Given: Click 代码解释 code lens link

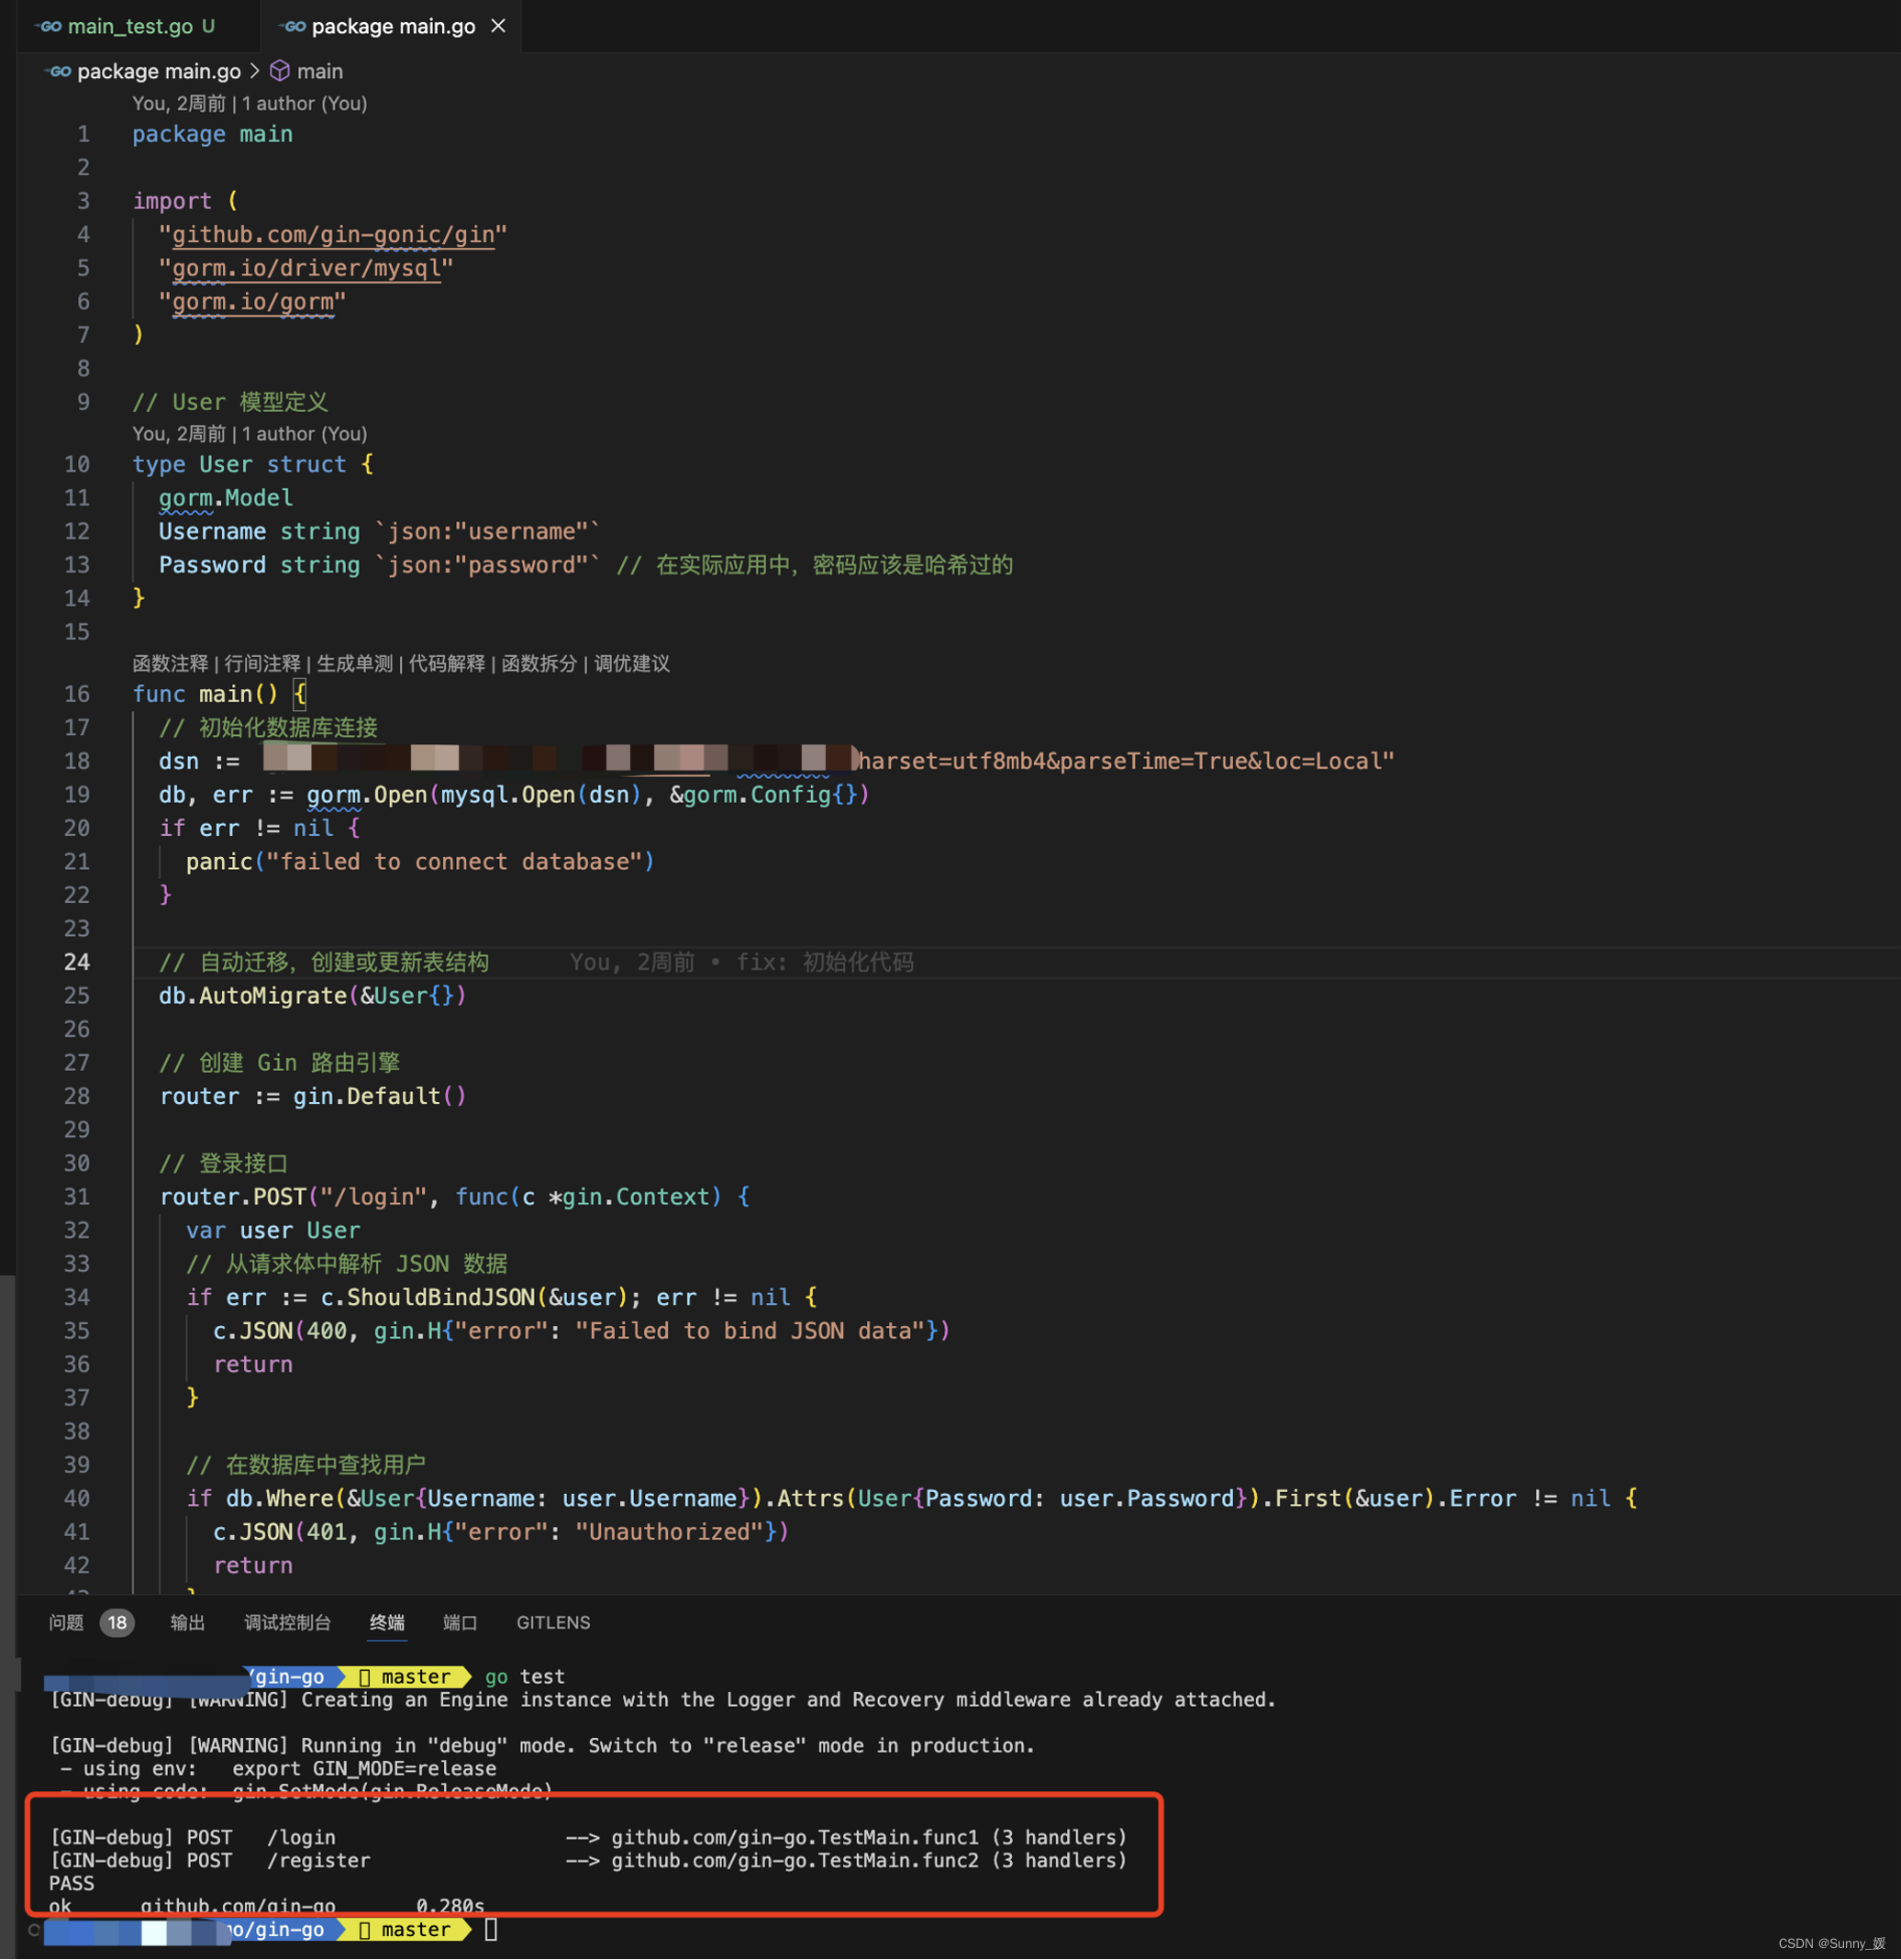Looking at the screenshot, I should click(x=446, y=664).
